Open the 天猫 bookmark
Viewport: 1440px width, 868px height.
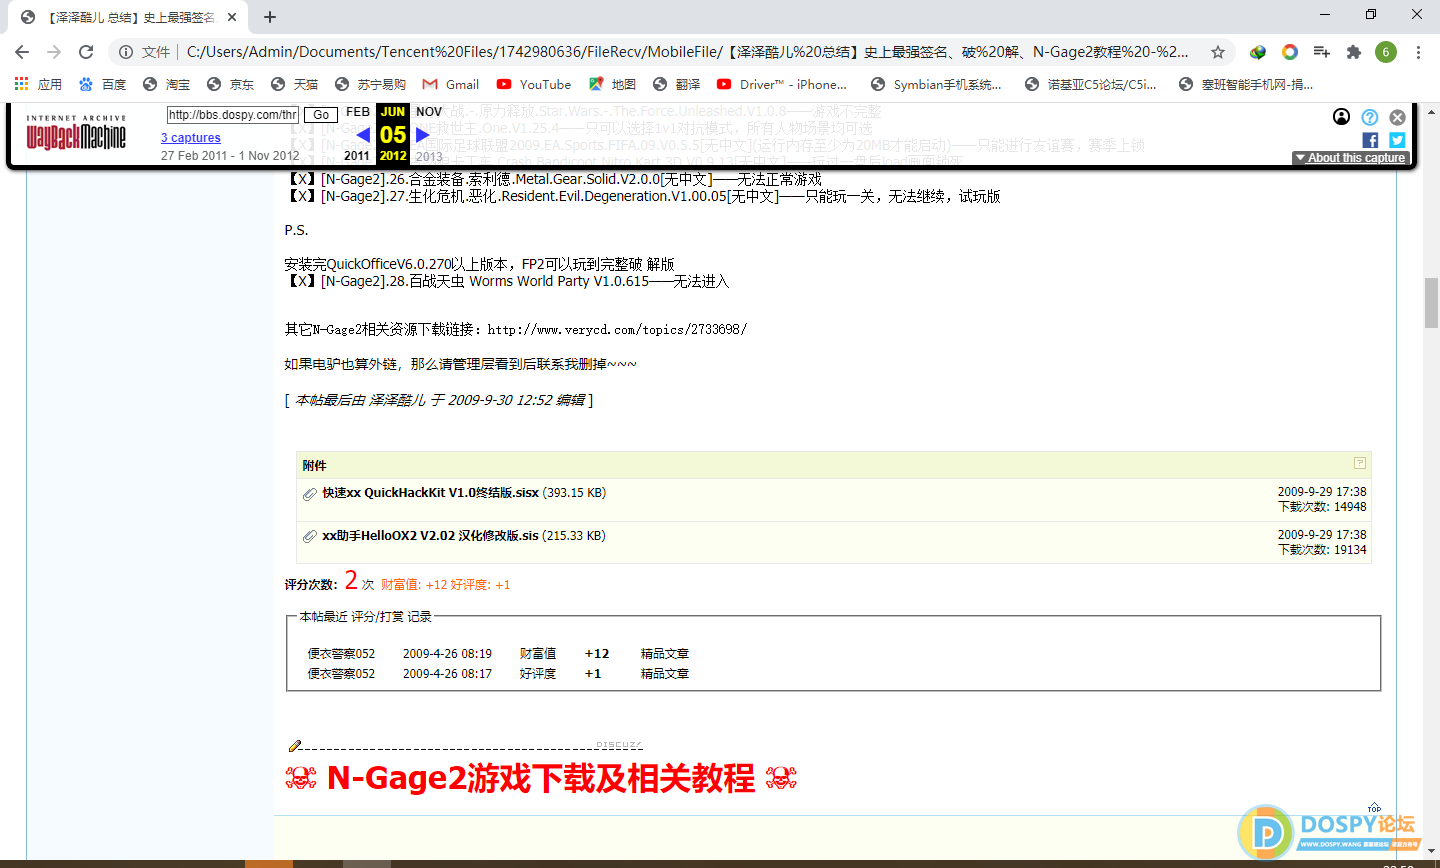tap(295, 84)
